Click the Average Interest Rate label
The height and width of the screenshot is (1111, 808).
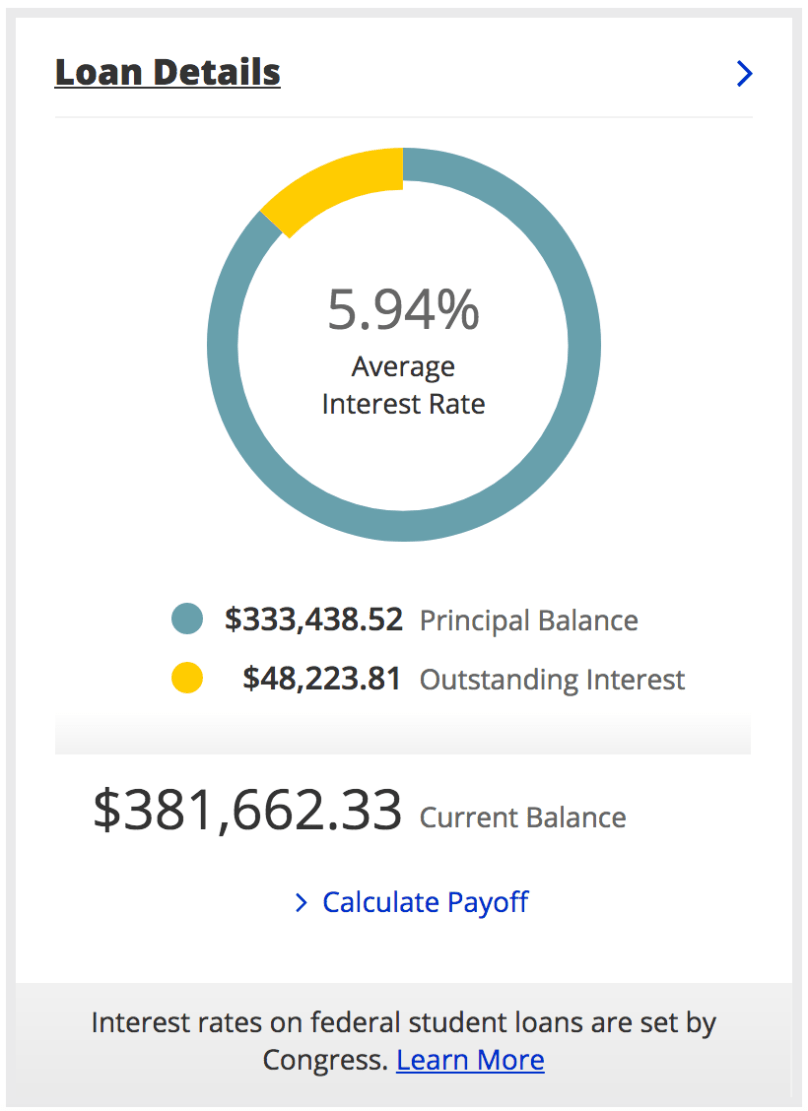point(403,386)
